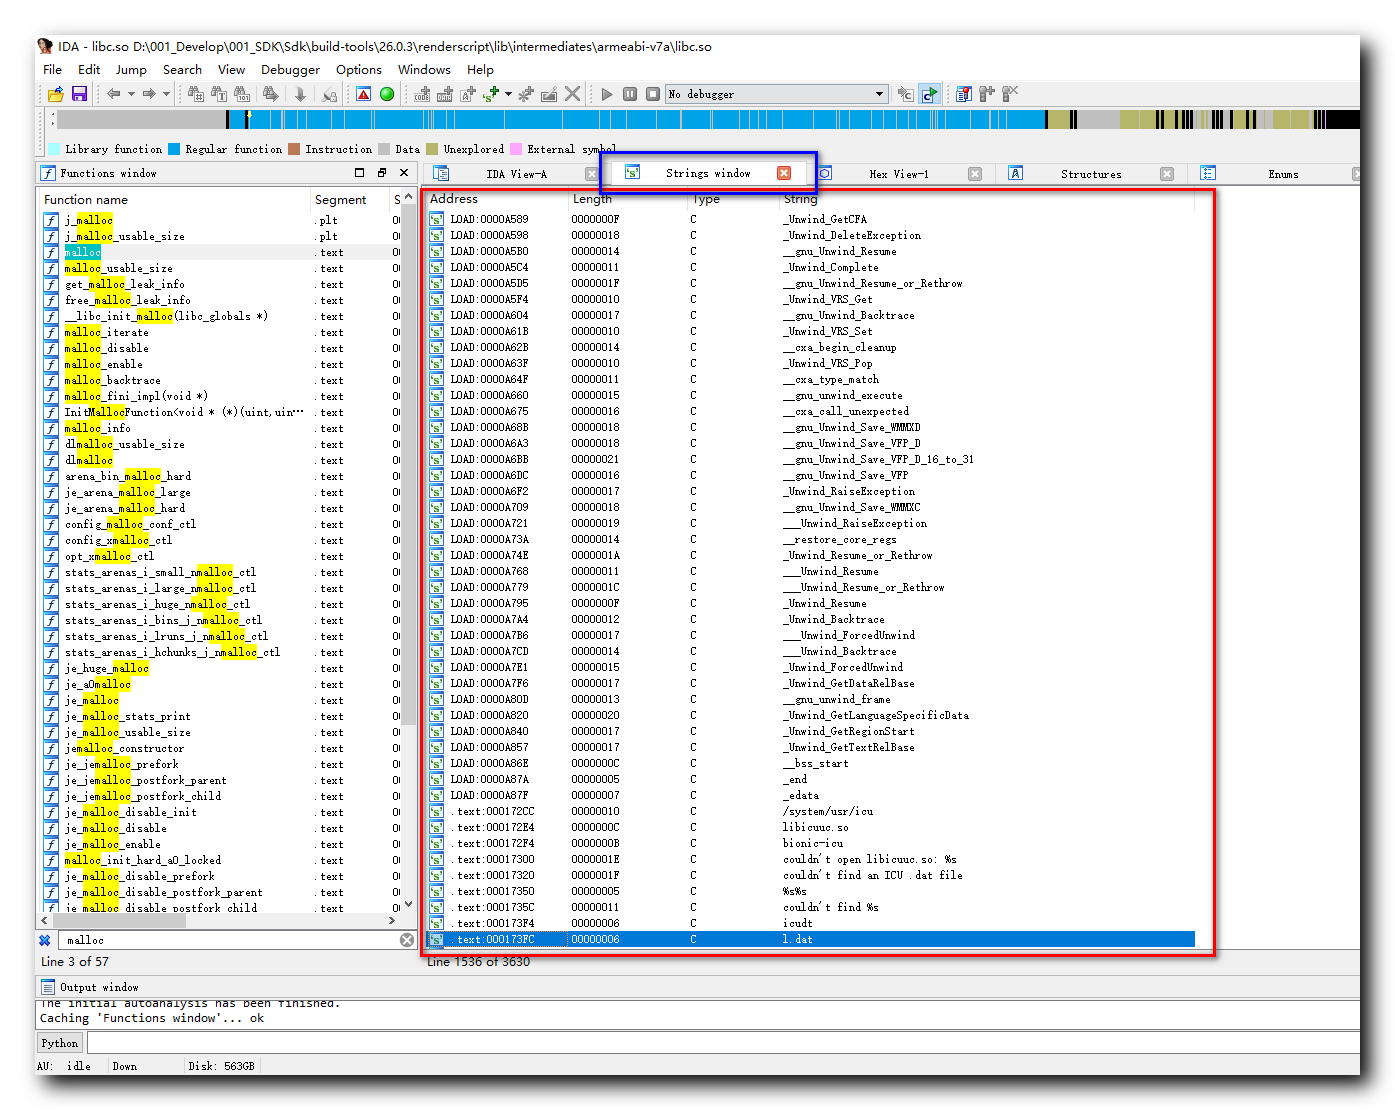The width and height of the screenshot is (1395, 1110).
Task: Open the forward-navigation history dropdown arrow
Action: (165, 93)
